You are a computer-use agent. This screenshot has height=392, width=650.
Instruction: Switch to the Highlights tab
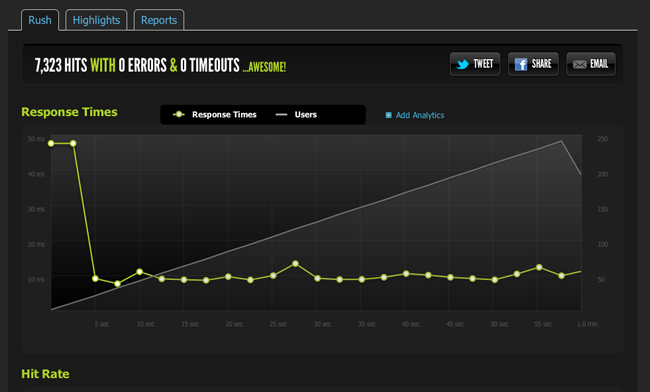pos(96,20)
